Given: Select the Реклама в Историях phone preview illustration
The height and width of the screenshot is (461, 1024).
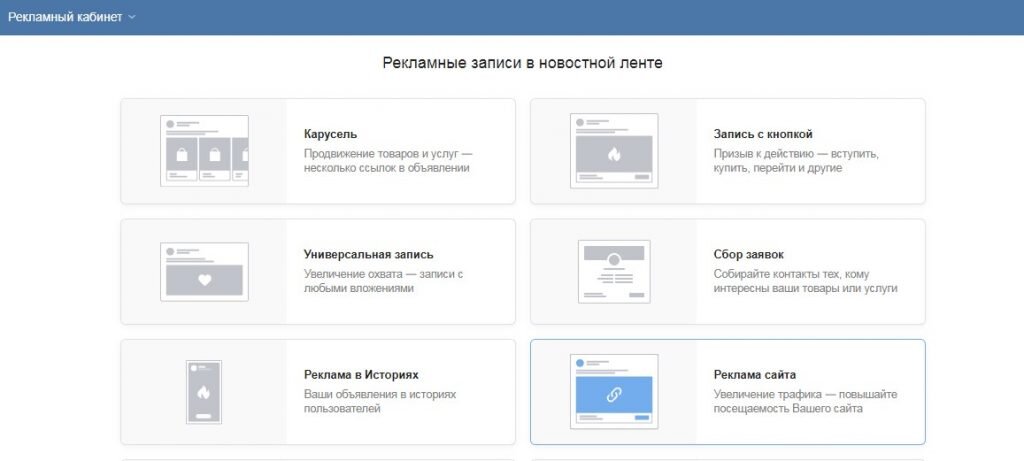Looking at the screenshot, I should (204, 392).
